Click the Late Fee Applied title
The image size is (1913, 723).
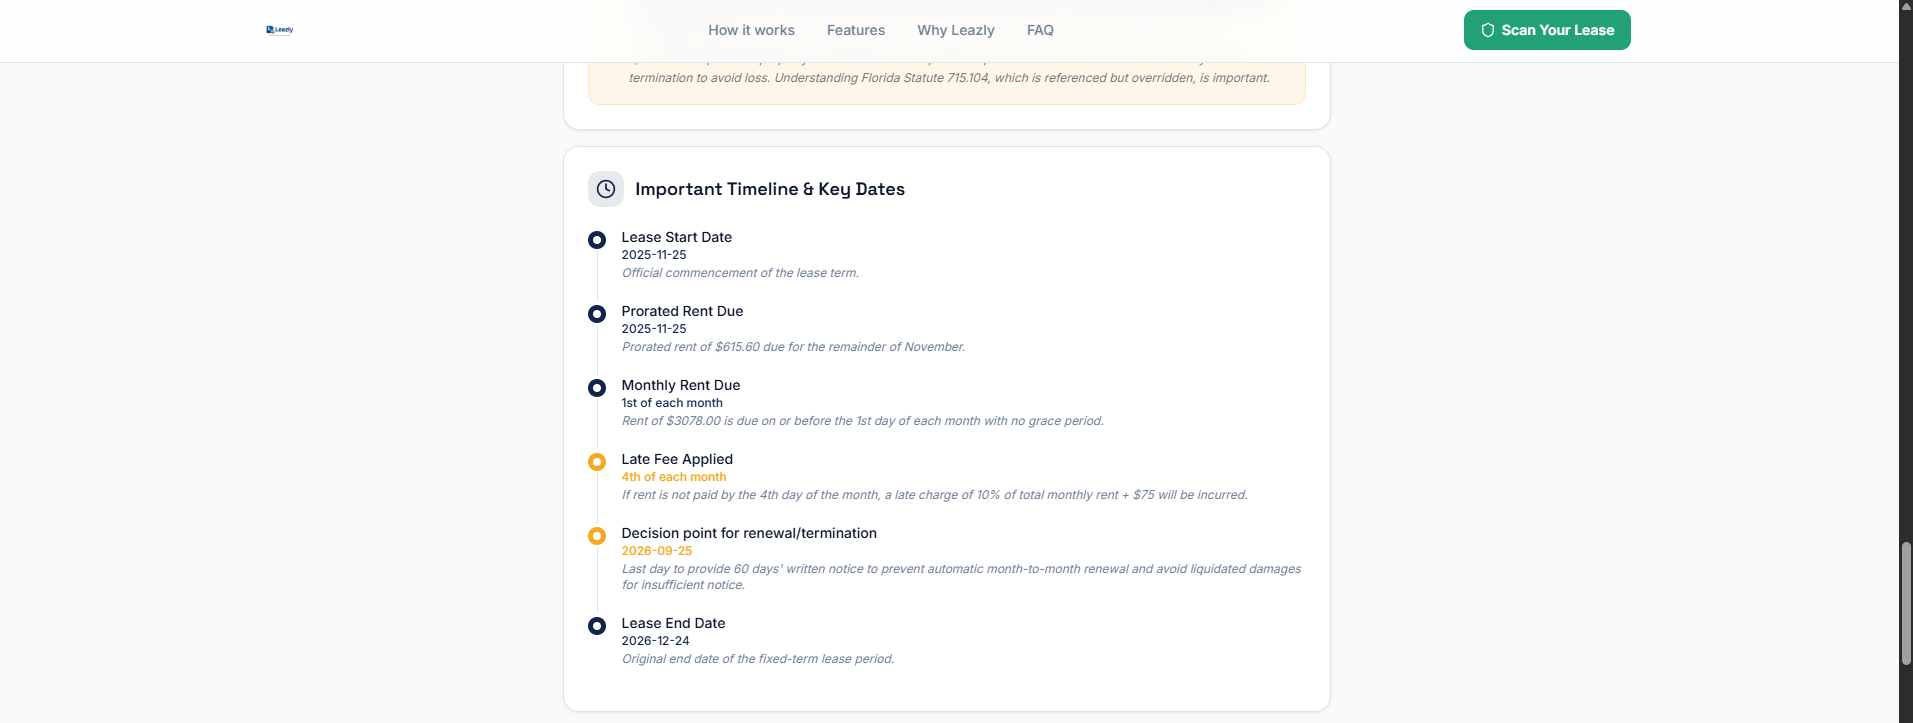pos(677,459)
